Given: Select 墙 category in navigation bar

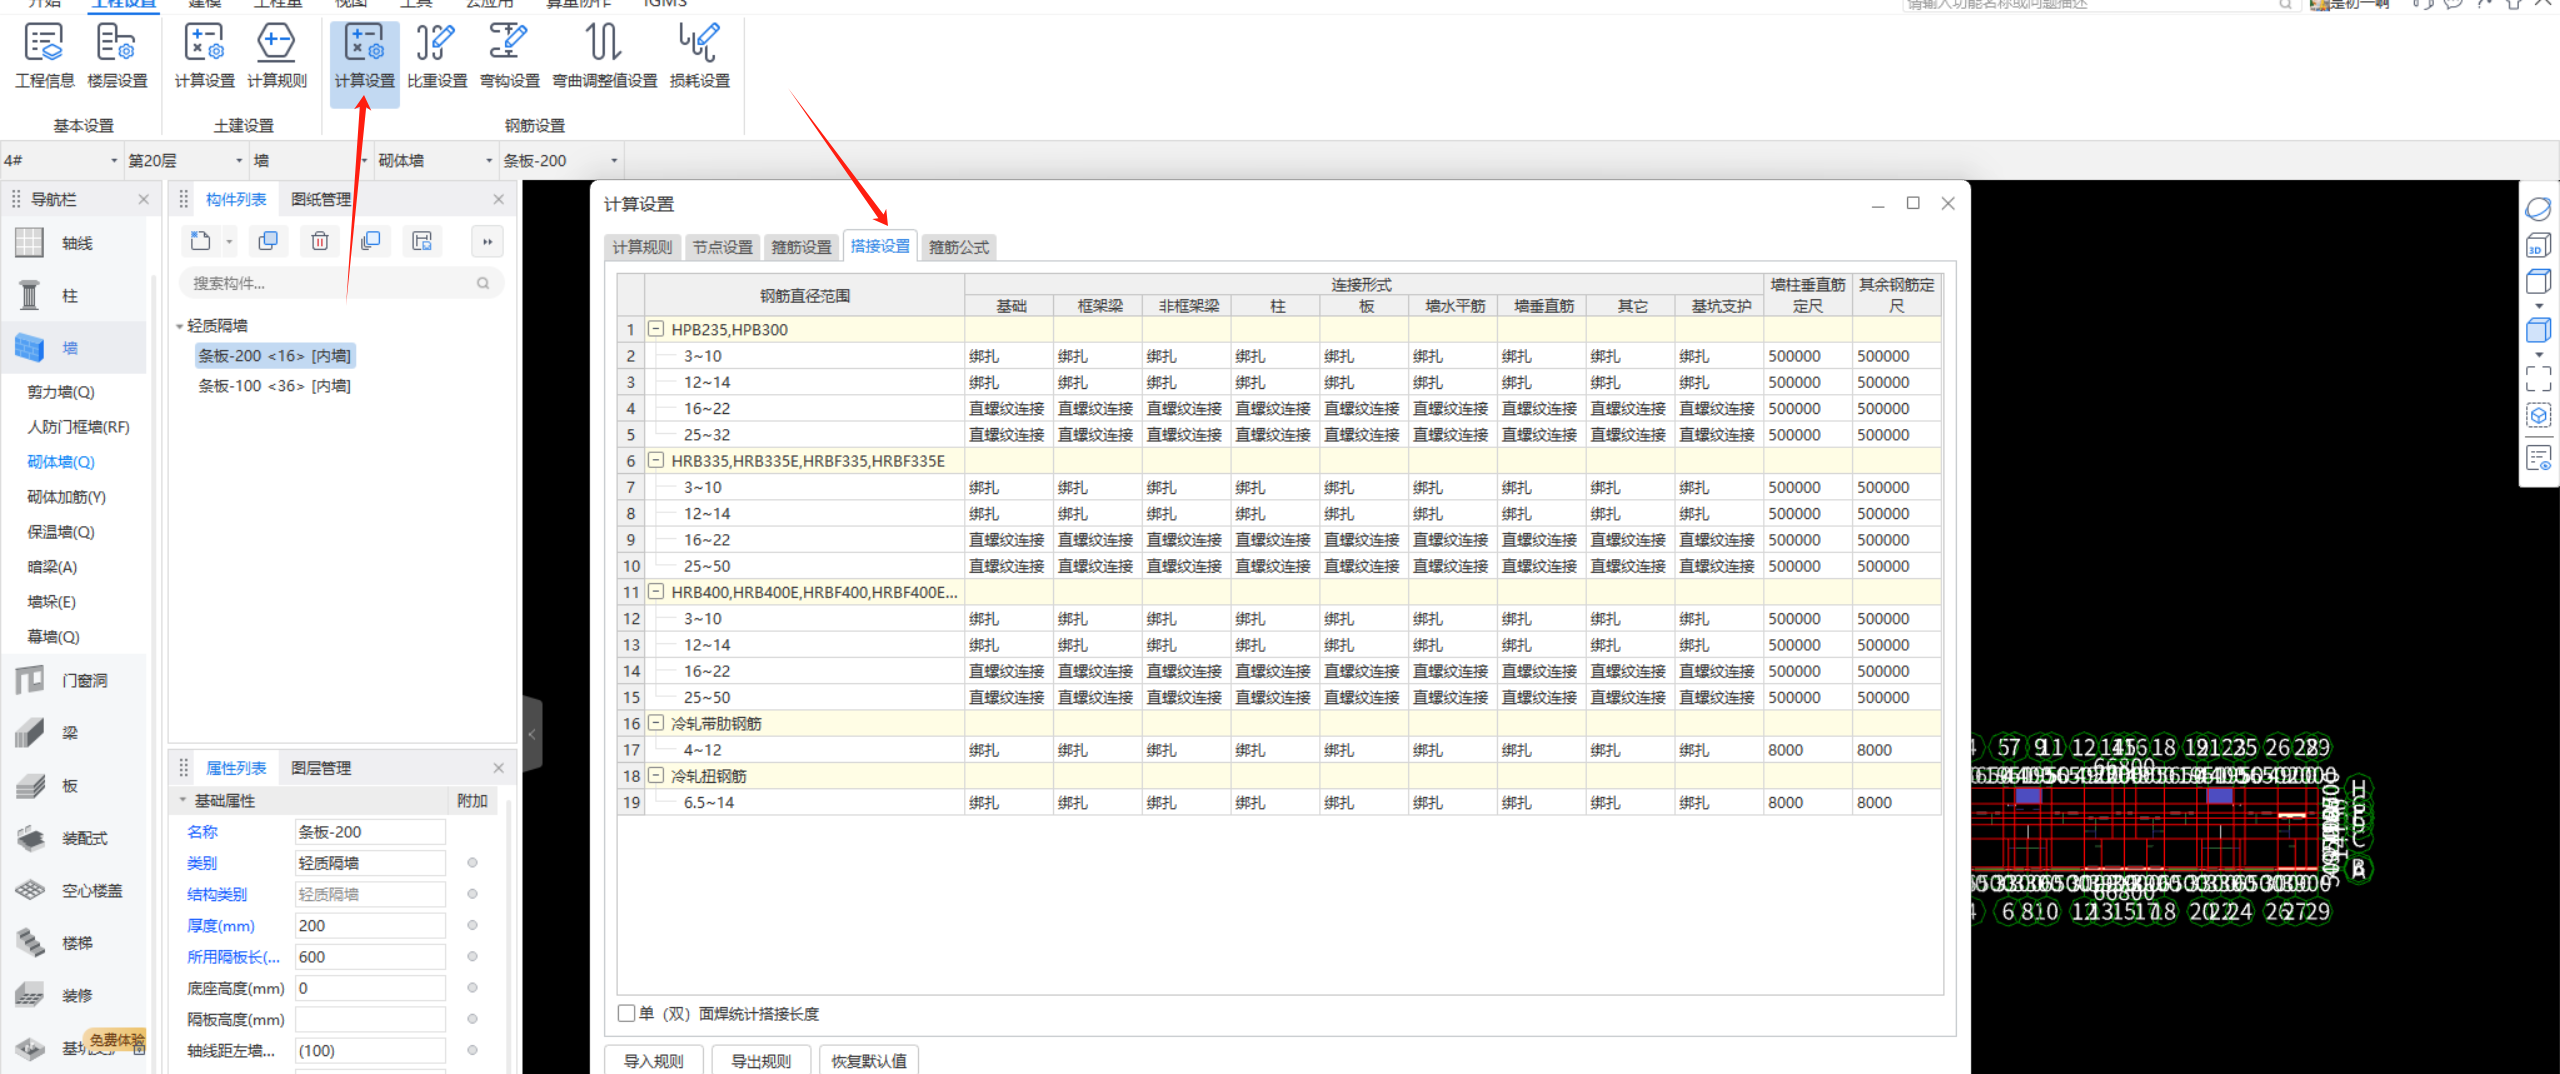Looking at the screenshot, I should 74,348.
